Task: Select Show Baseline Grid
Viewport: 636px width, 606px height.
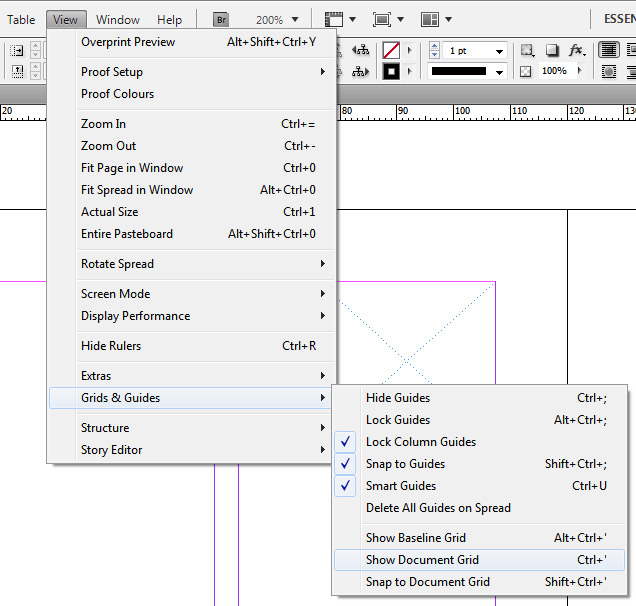Action: (479, 538)
